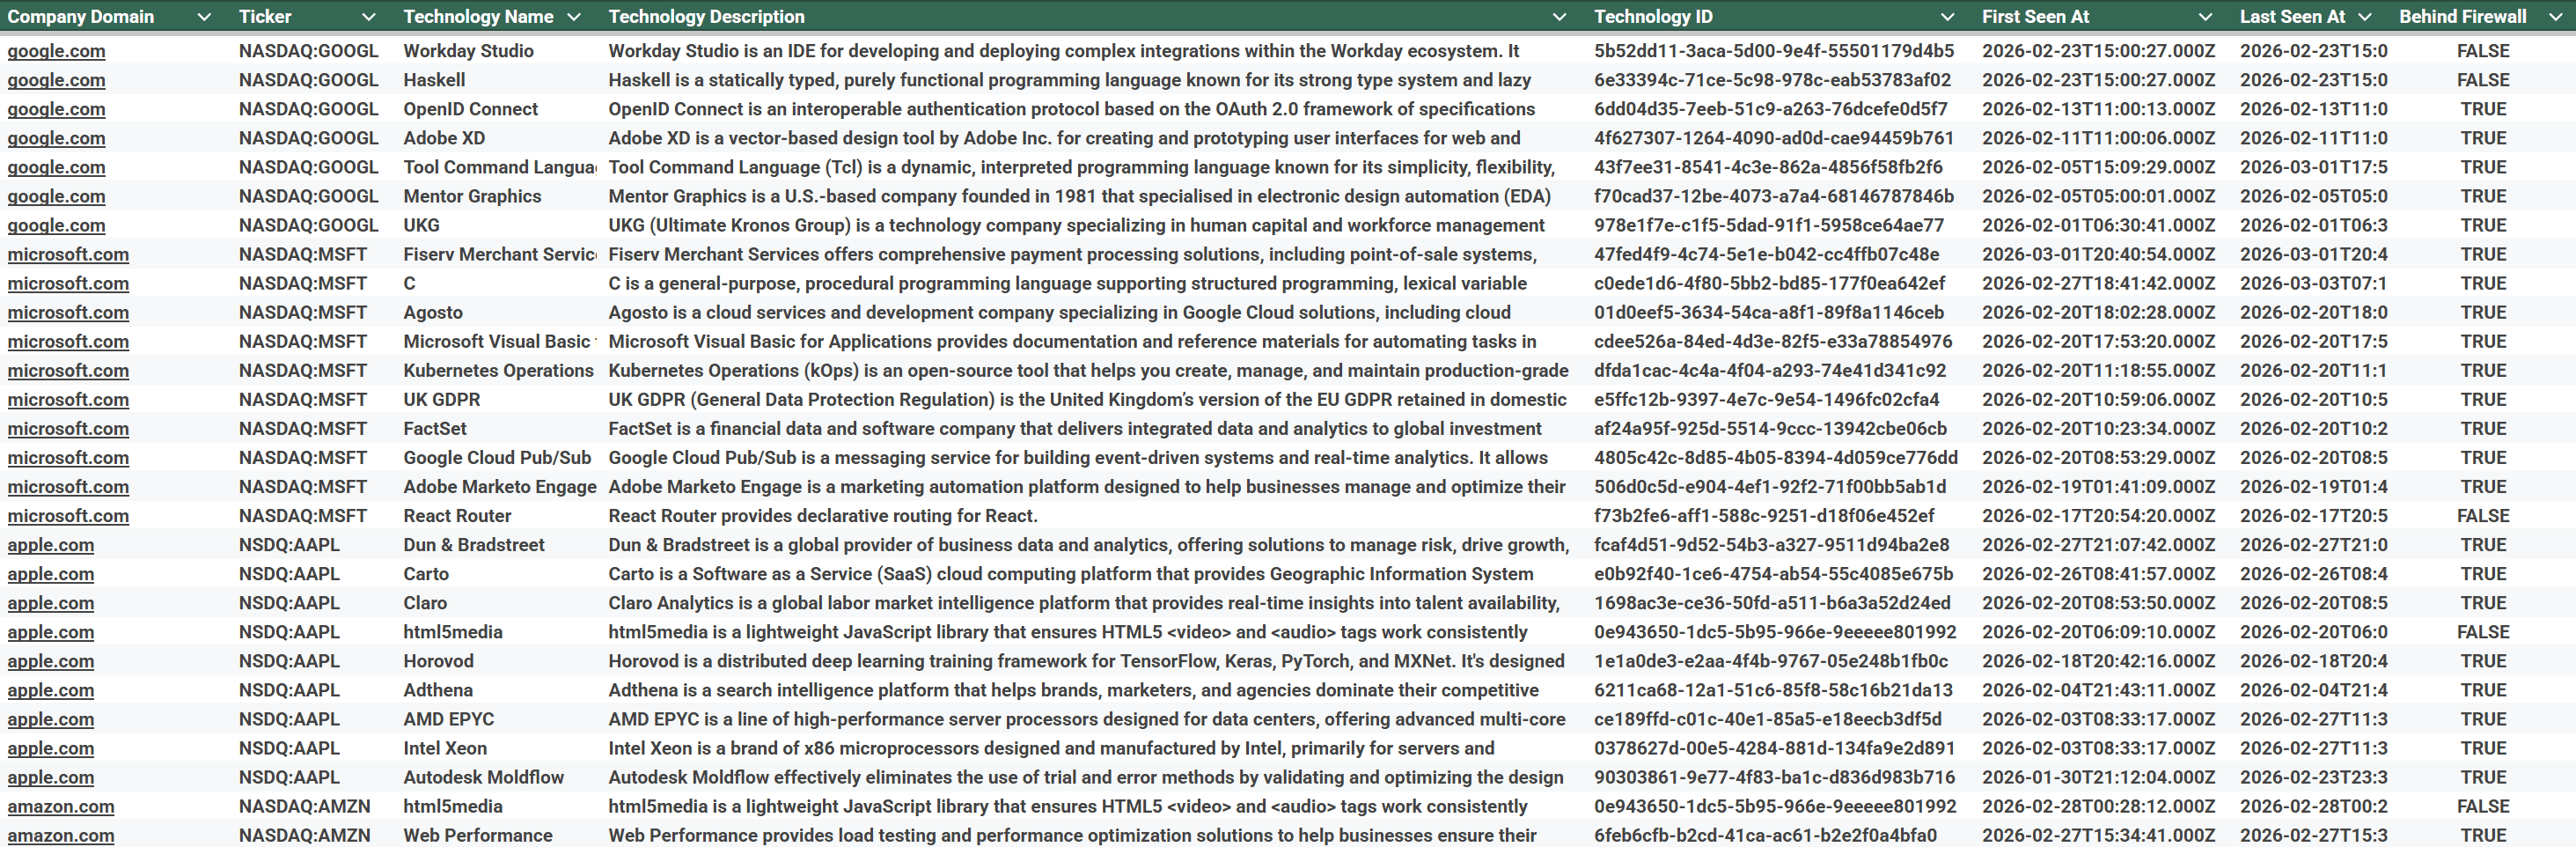The width and height of the screenshot is (2576, 847).
Task: Click the Behind Firewall filter arrow
Action: tap(2556, 17)
